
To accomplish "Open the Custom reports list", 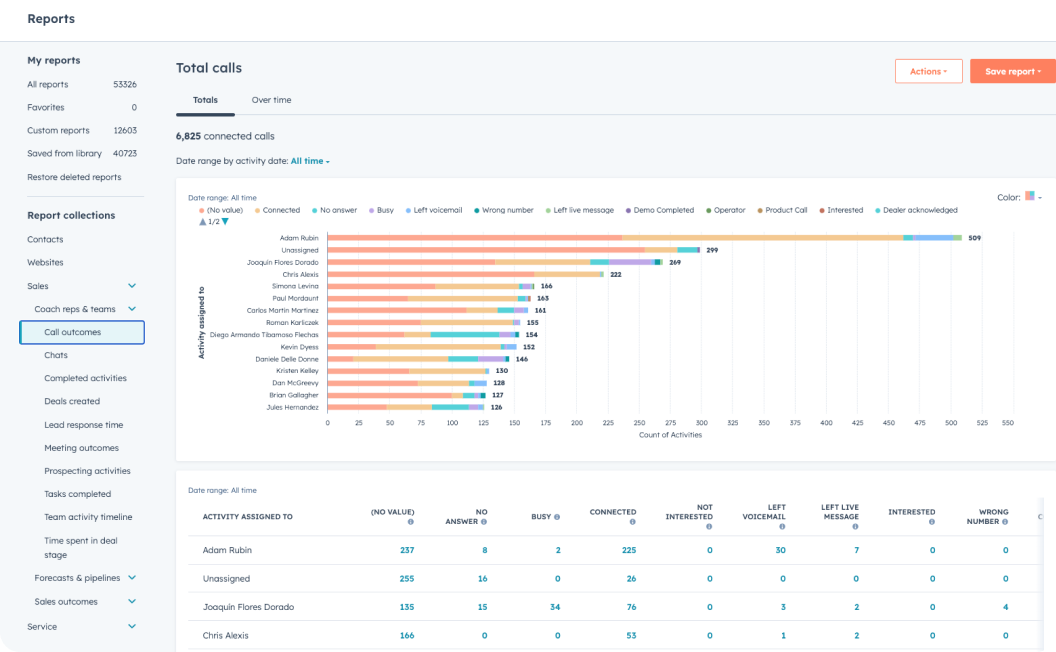I will tap(58, 130).
